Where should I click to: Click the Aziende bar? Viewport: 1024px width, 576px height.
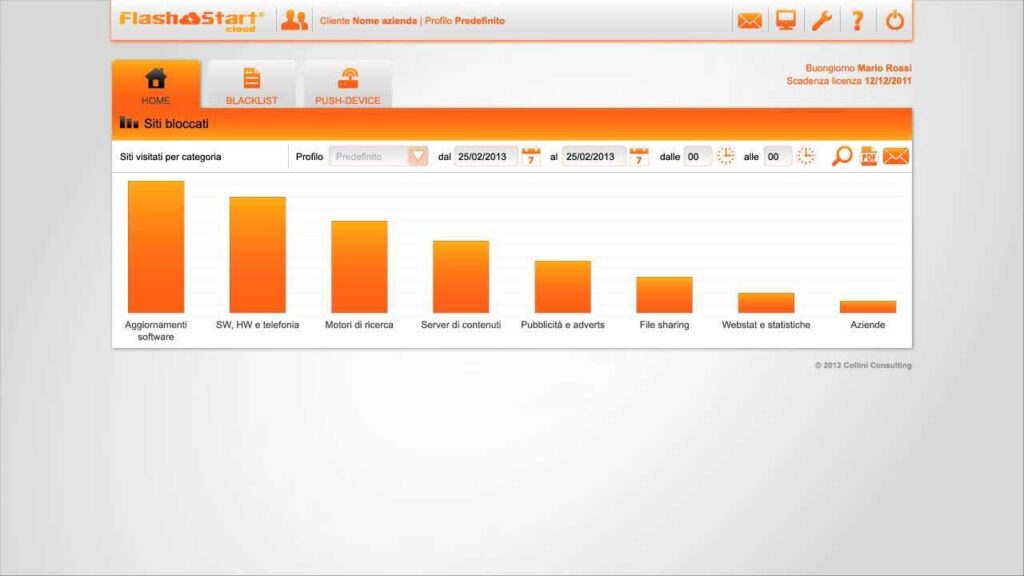pos(868,307)
